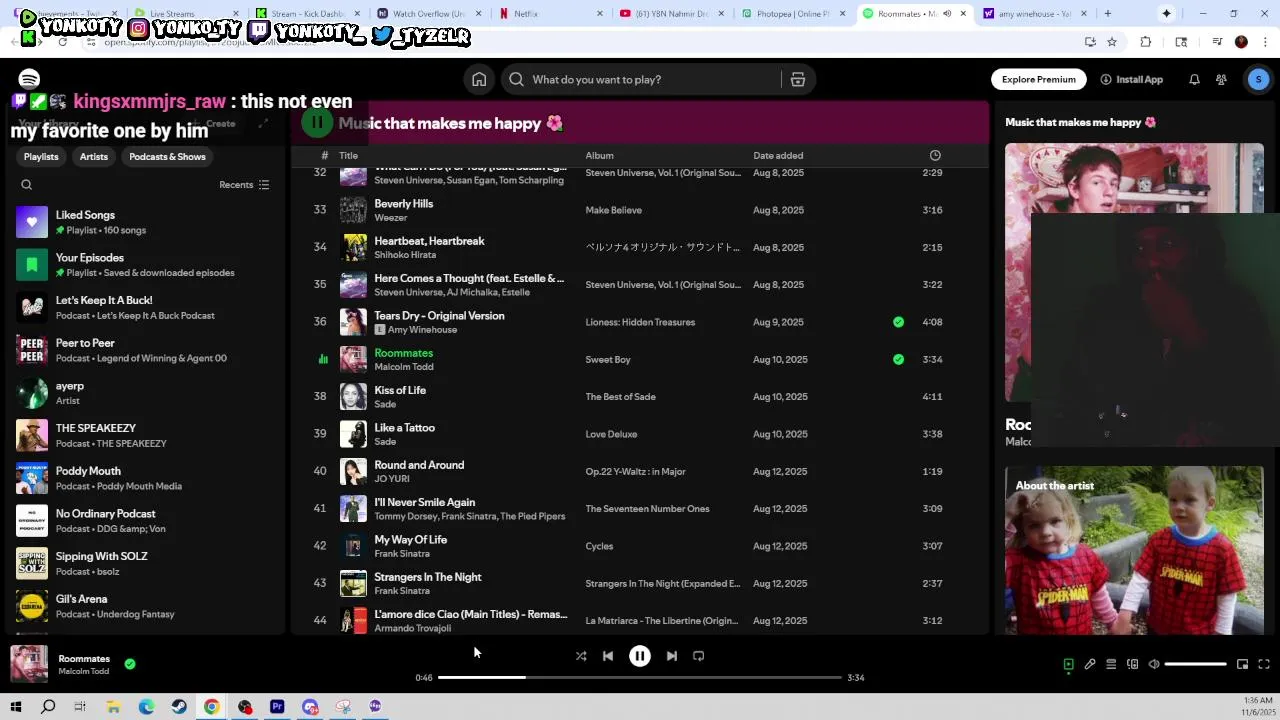Click the Amy Winehouse artist link
The height and width of the screenshot is (720, 1280).
coord(422,330)
